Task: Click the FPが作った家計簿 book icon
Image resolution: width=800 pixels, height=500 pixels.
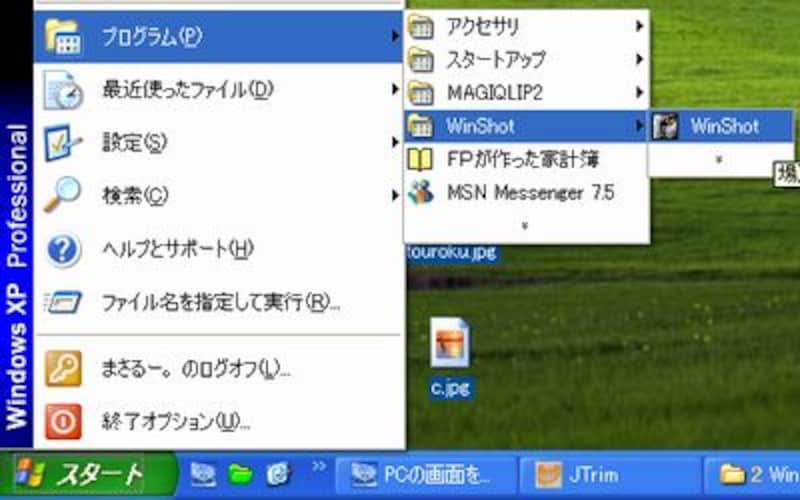Action: 420,160
